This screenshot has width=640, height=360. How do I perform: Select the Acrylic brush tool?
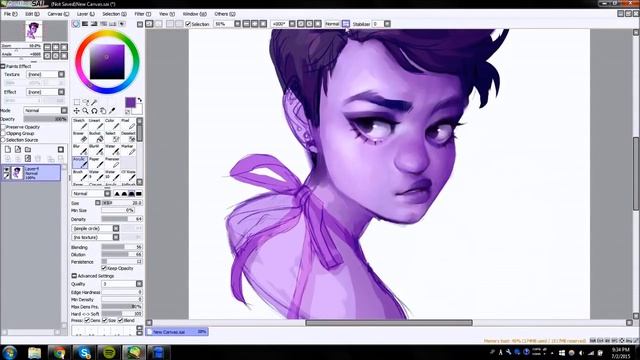(80, 162)
